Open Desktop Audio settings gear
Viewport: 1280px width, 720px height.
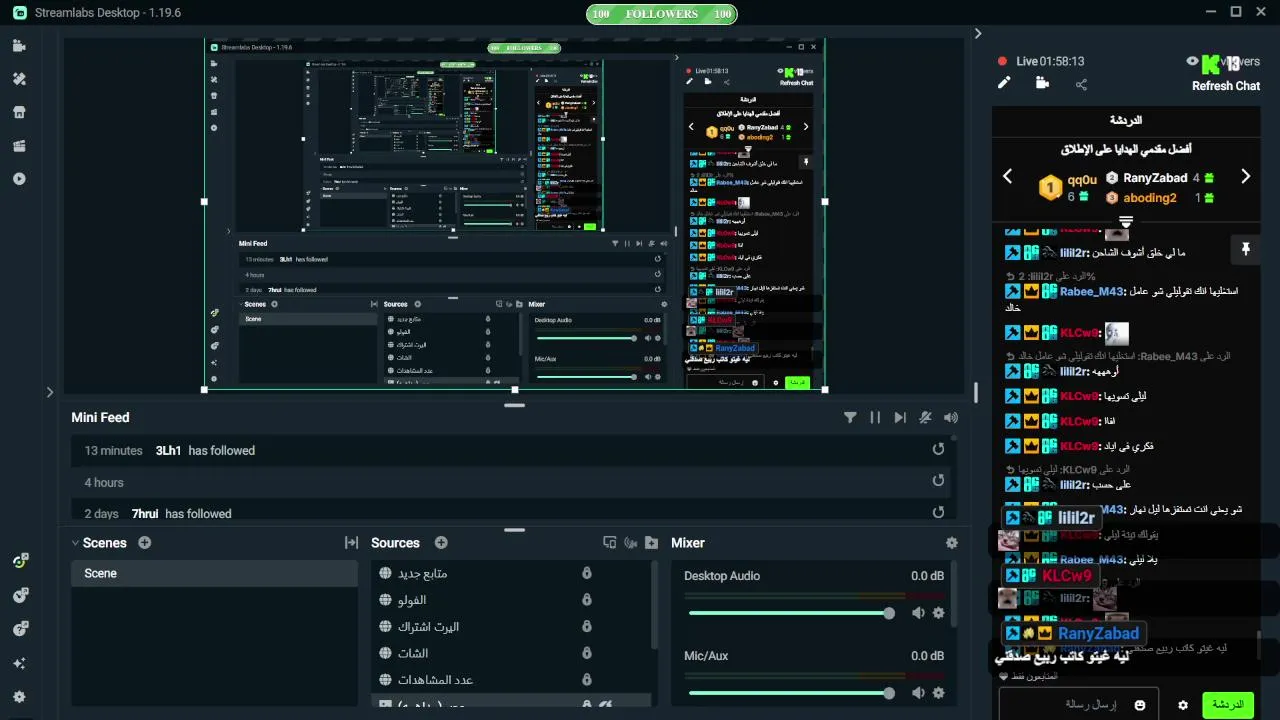939,613
